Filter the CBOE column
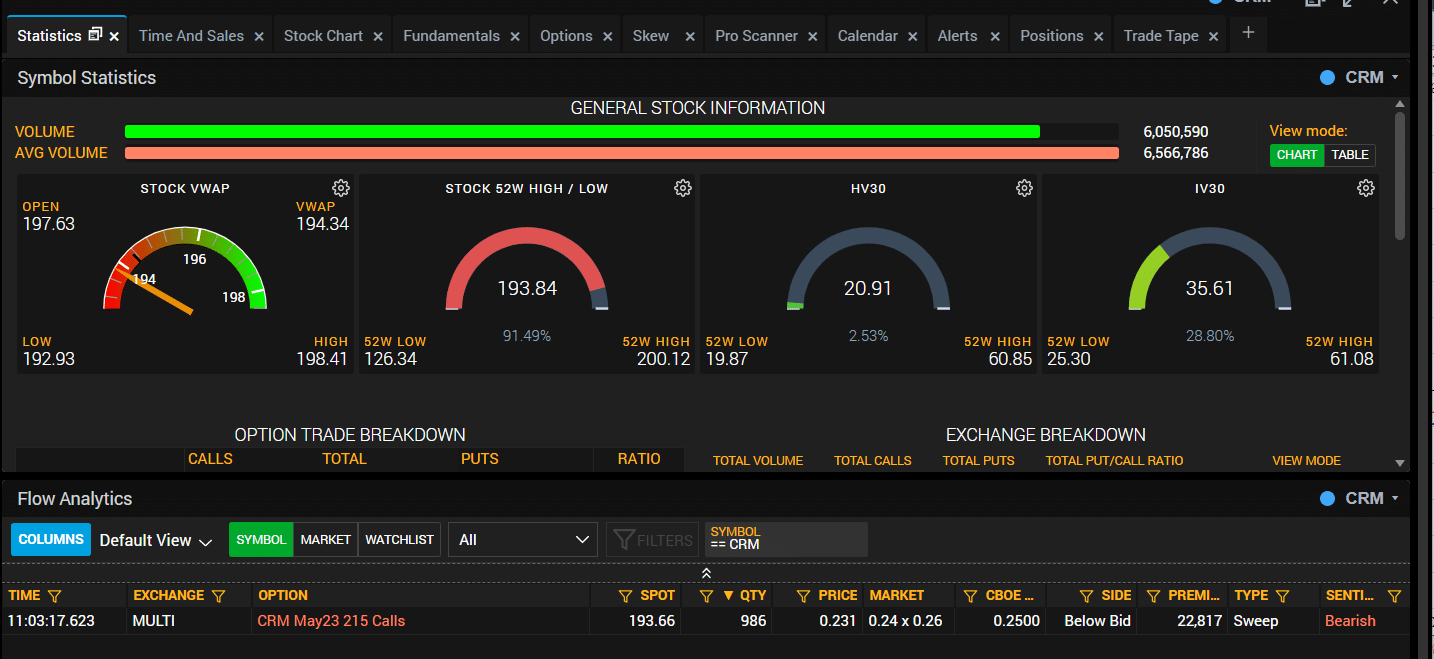 (969, 596)
